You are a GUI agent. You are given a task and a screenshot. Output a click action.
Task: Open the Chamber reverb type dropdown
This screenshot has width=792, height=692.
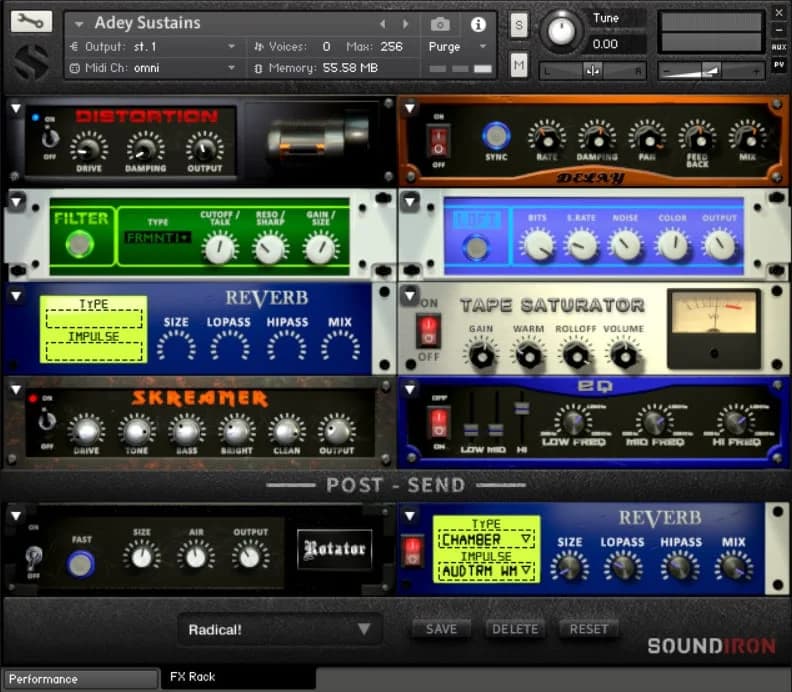486,540
